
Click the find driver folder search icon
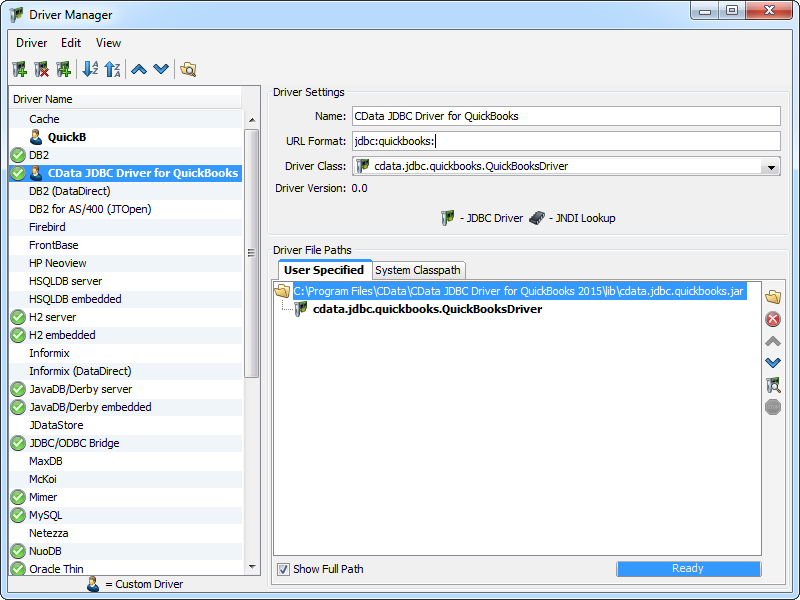[188, 69]
